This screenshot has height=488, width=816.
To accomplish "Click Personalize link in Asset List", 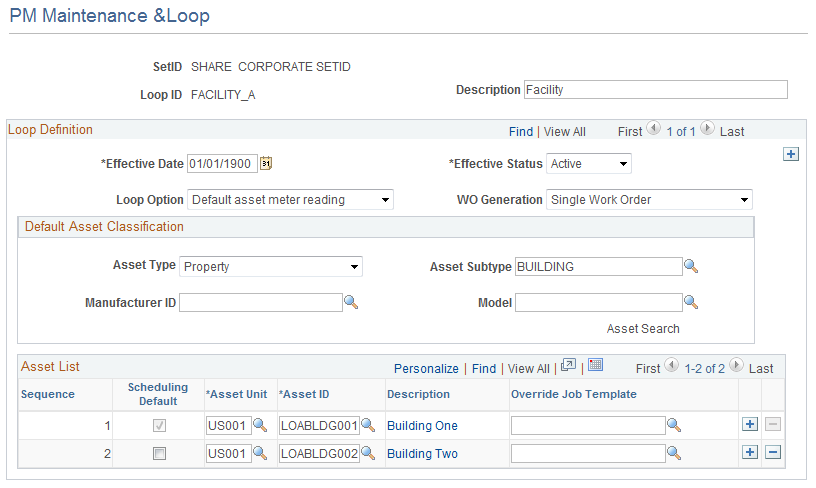I will pos(426,368).
